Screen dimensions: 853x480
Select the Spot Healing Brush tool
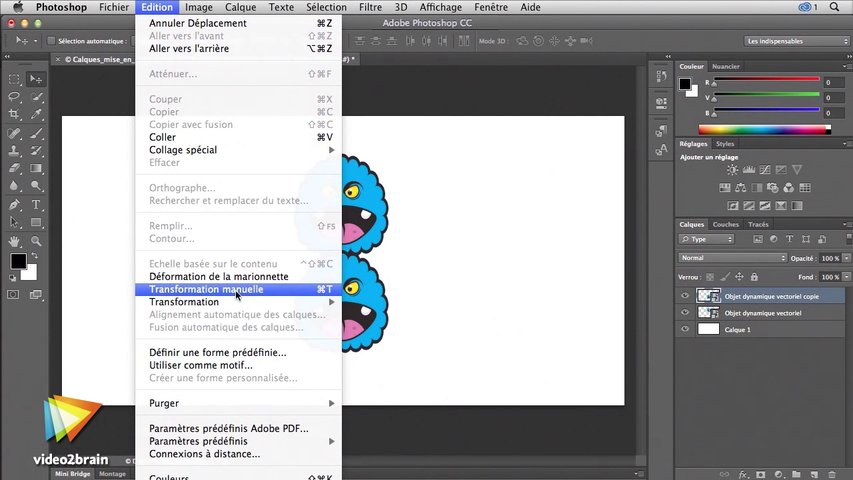point(14,133)
